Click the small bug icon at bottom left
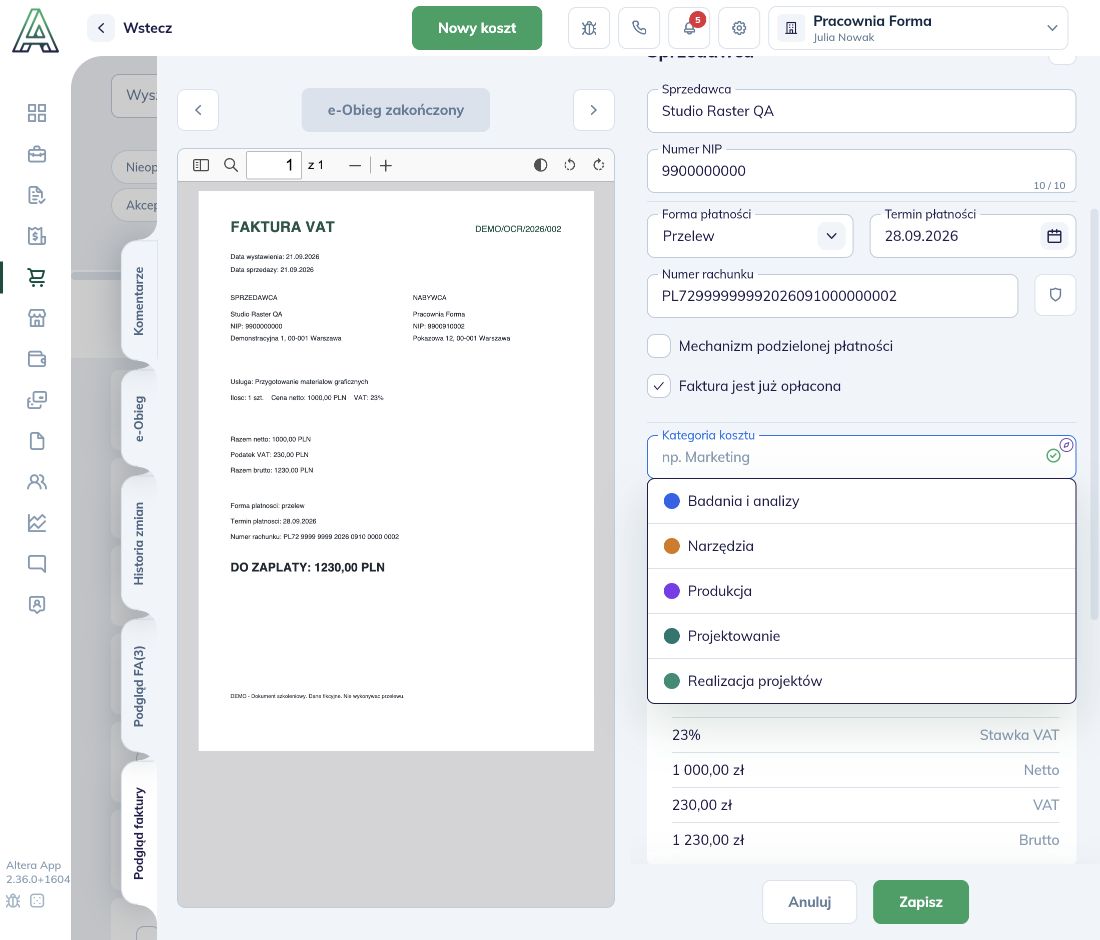1100x940 pixels. [13, 901]
